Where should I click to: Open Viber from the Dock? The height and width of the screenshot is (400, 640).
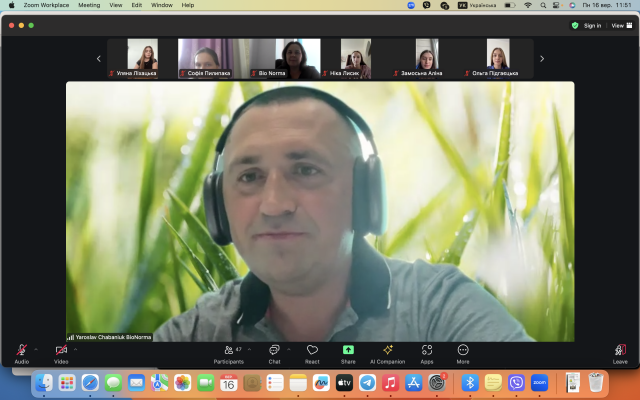tap(516, 383)
